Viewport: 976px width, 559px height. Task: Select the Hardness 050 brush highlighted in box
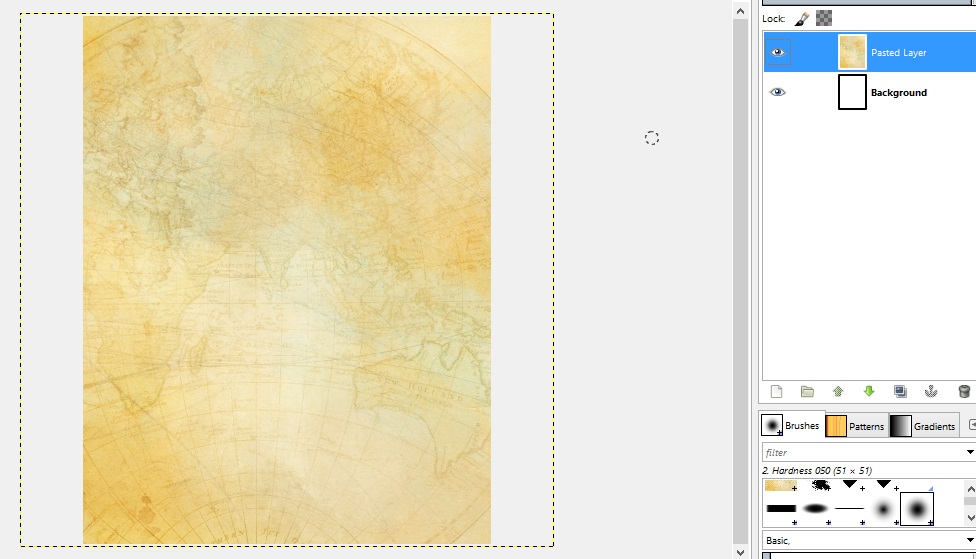pos(917,509)
